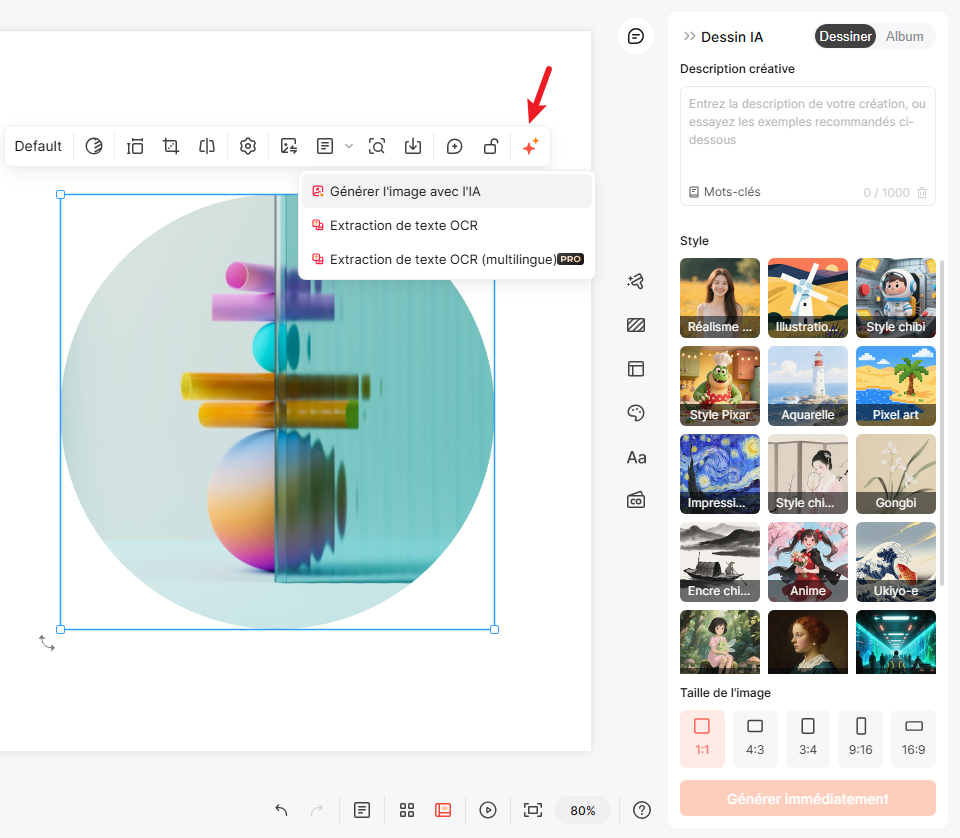Open the theme palette icon in sidebar
The image size is (960, 838).
(636, 413)
